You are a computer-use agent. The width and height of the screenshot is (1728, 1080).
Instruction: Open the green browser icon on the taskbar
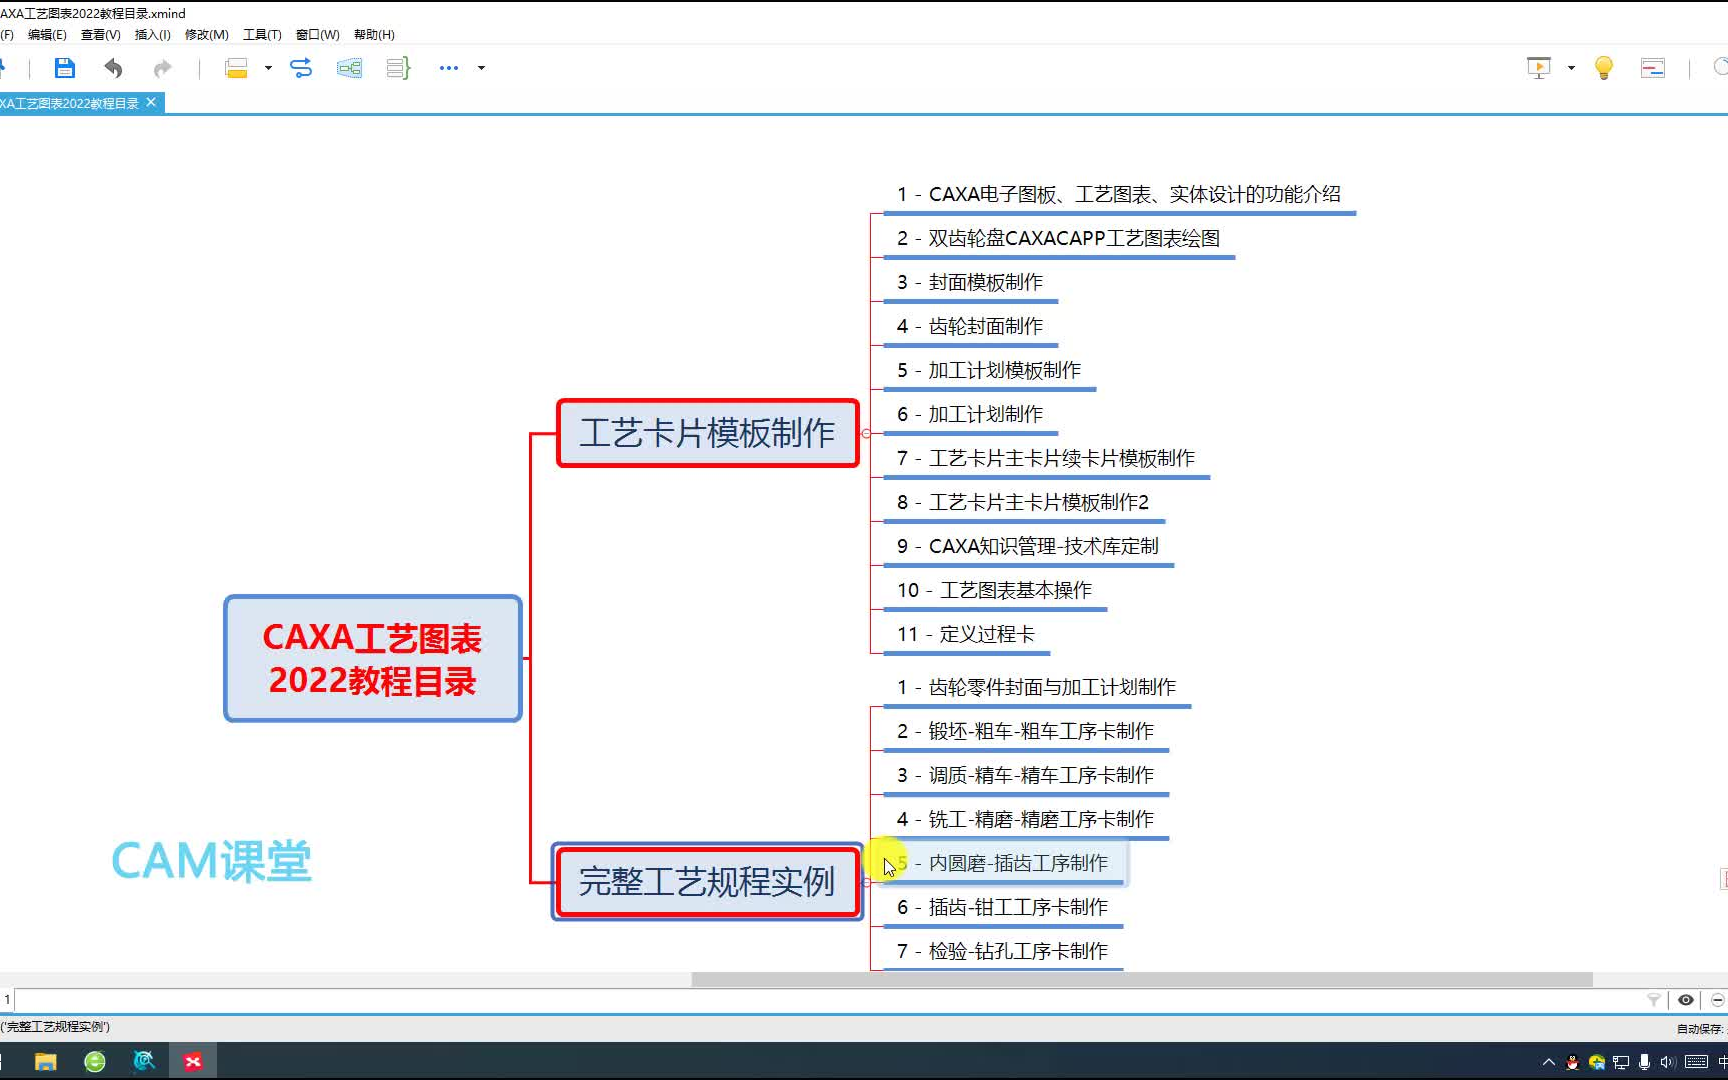click(95, 1062)
